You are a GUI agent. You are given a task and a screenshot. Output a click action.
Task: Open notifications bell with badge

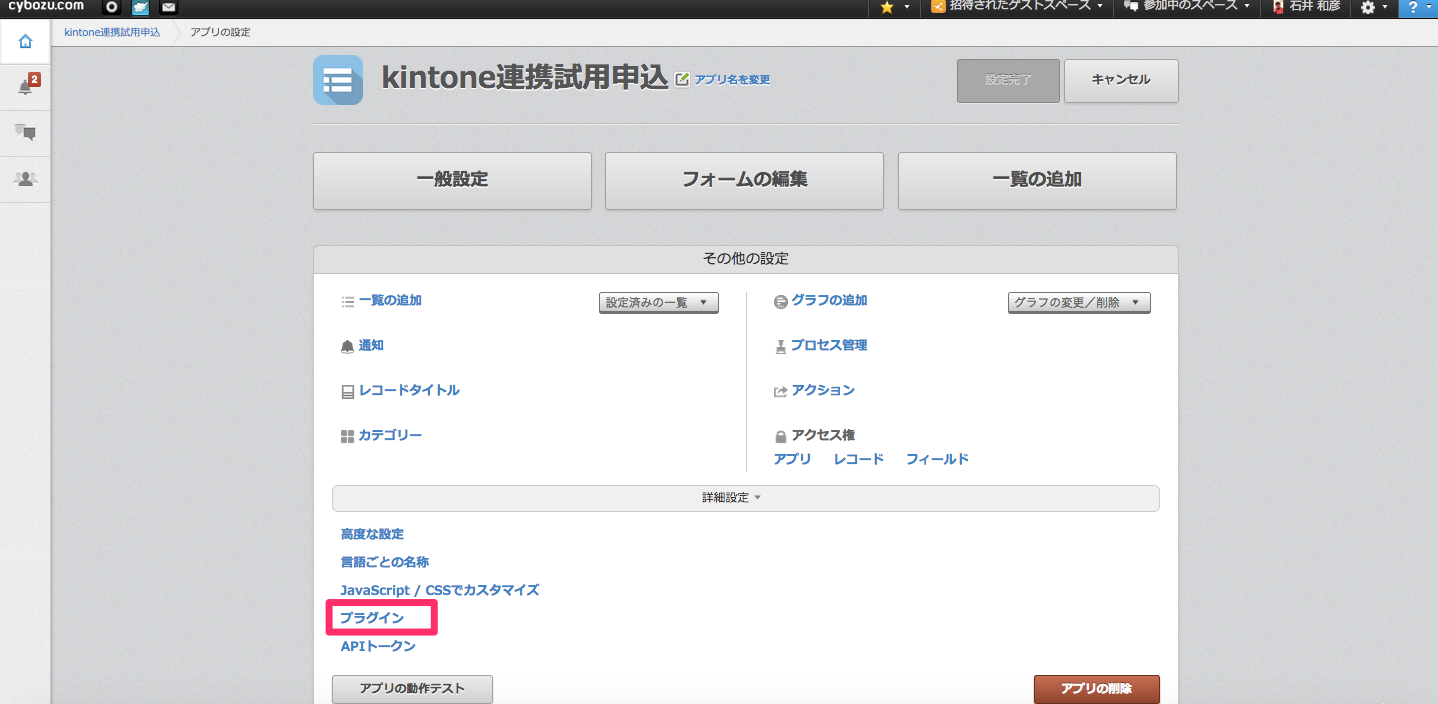click(26, 87)
